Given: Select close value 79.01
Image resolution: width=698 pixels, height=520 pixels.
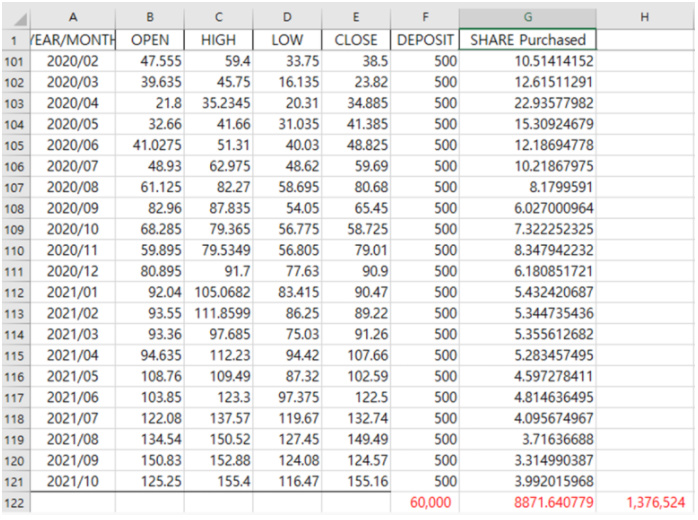Looking at the screenshot, I should 356,250.
